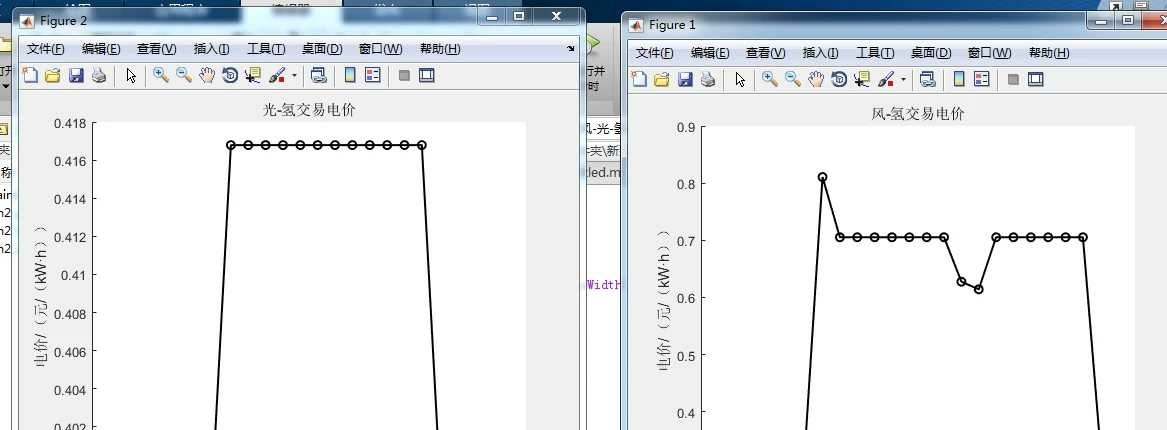Open 插入(I) menu in Figure 2
This screenshot has width=1167, height=430.
[x=211, y=49]
